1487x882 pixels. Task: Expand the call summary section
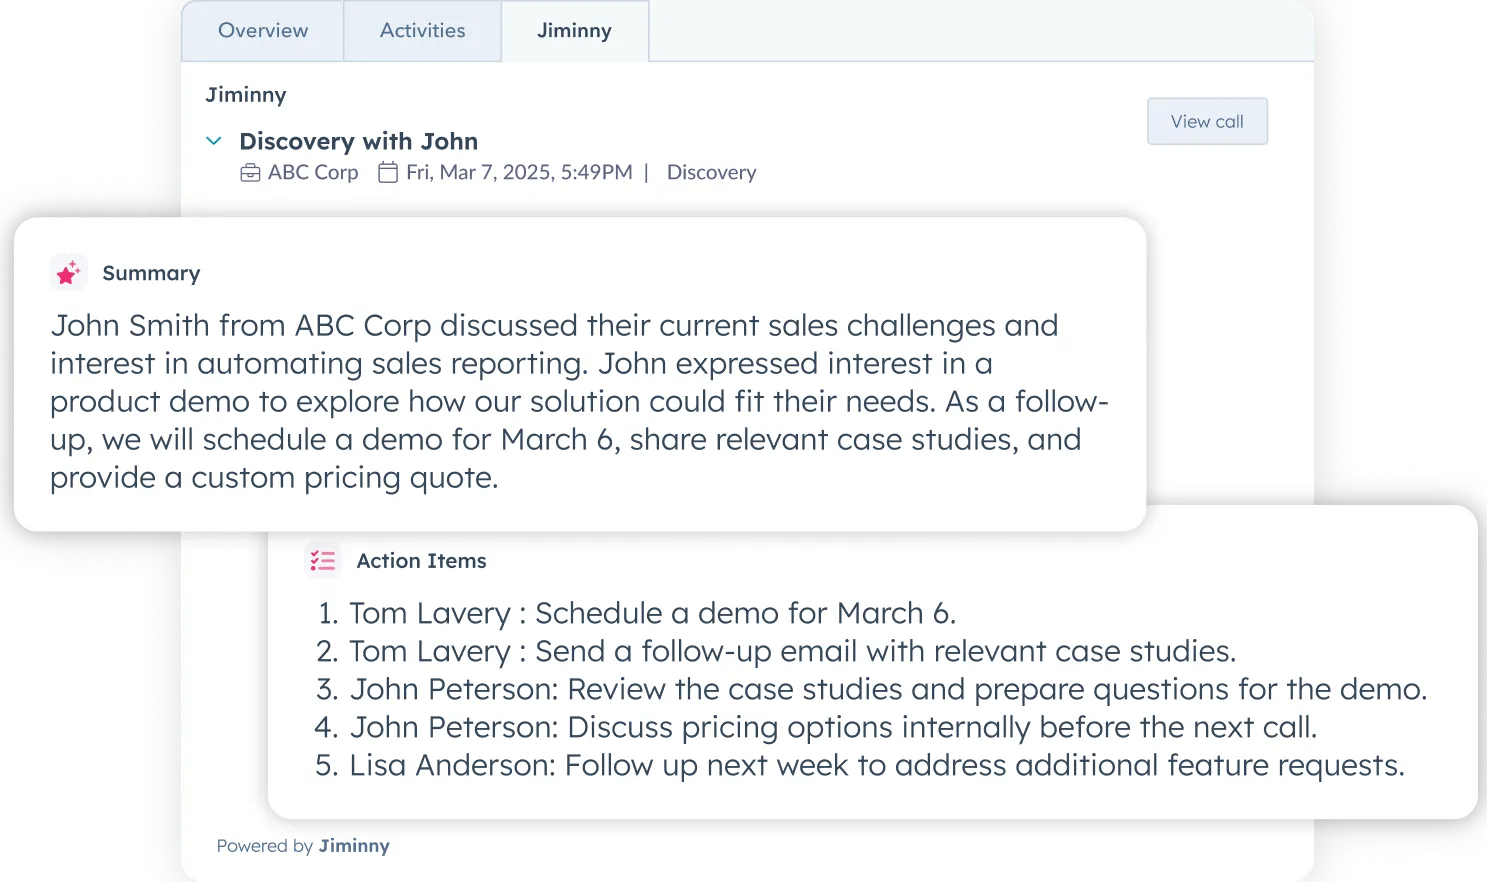point(151,272)
